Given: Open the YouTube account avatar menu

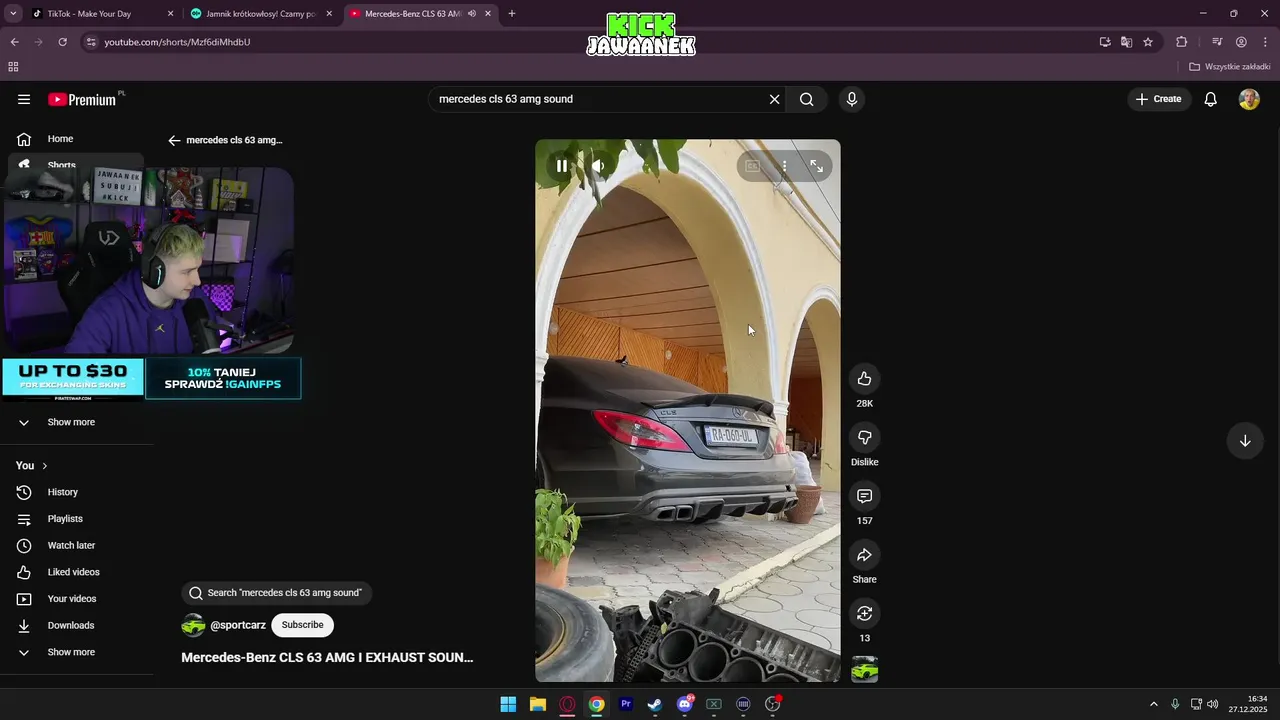Looking at the screenshot, I should coord(1249,99).
